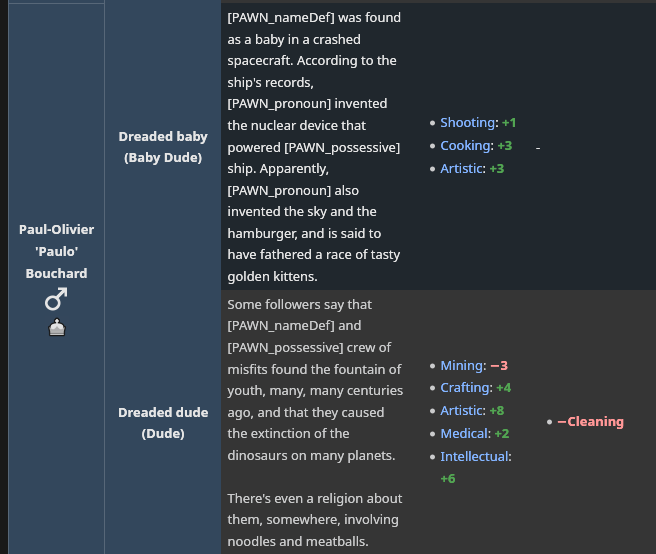
Task: Click the Artistic link with +8 bonus
Action: click(462, 411)
